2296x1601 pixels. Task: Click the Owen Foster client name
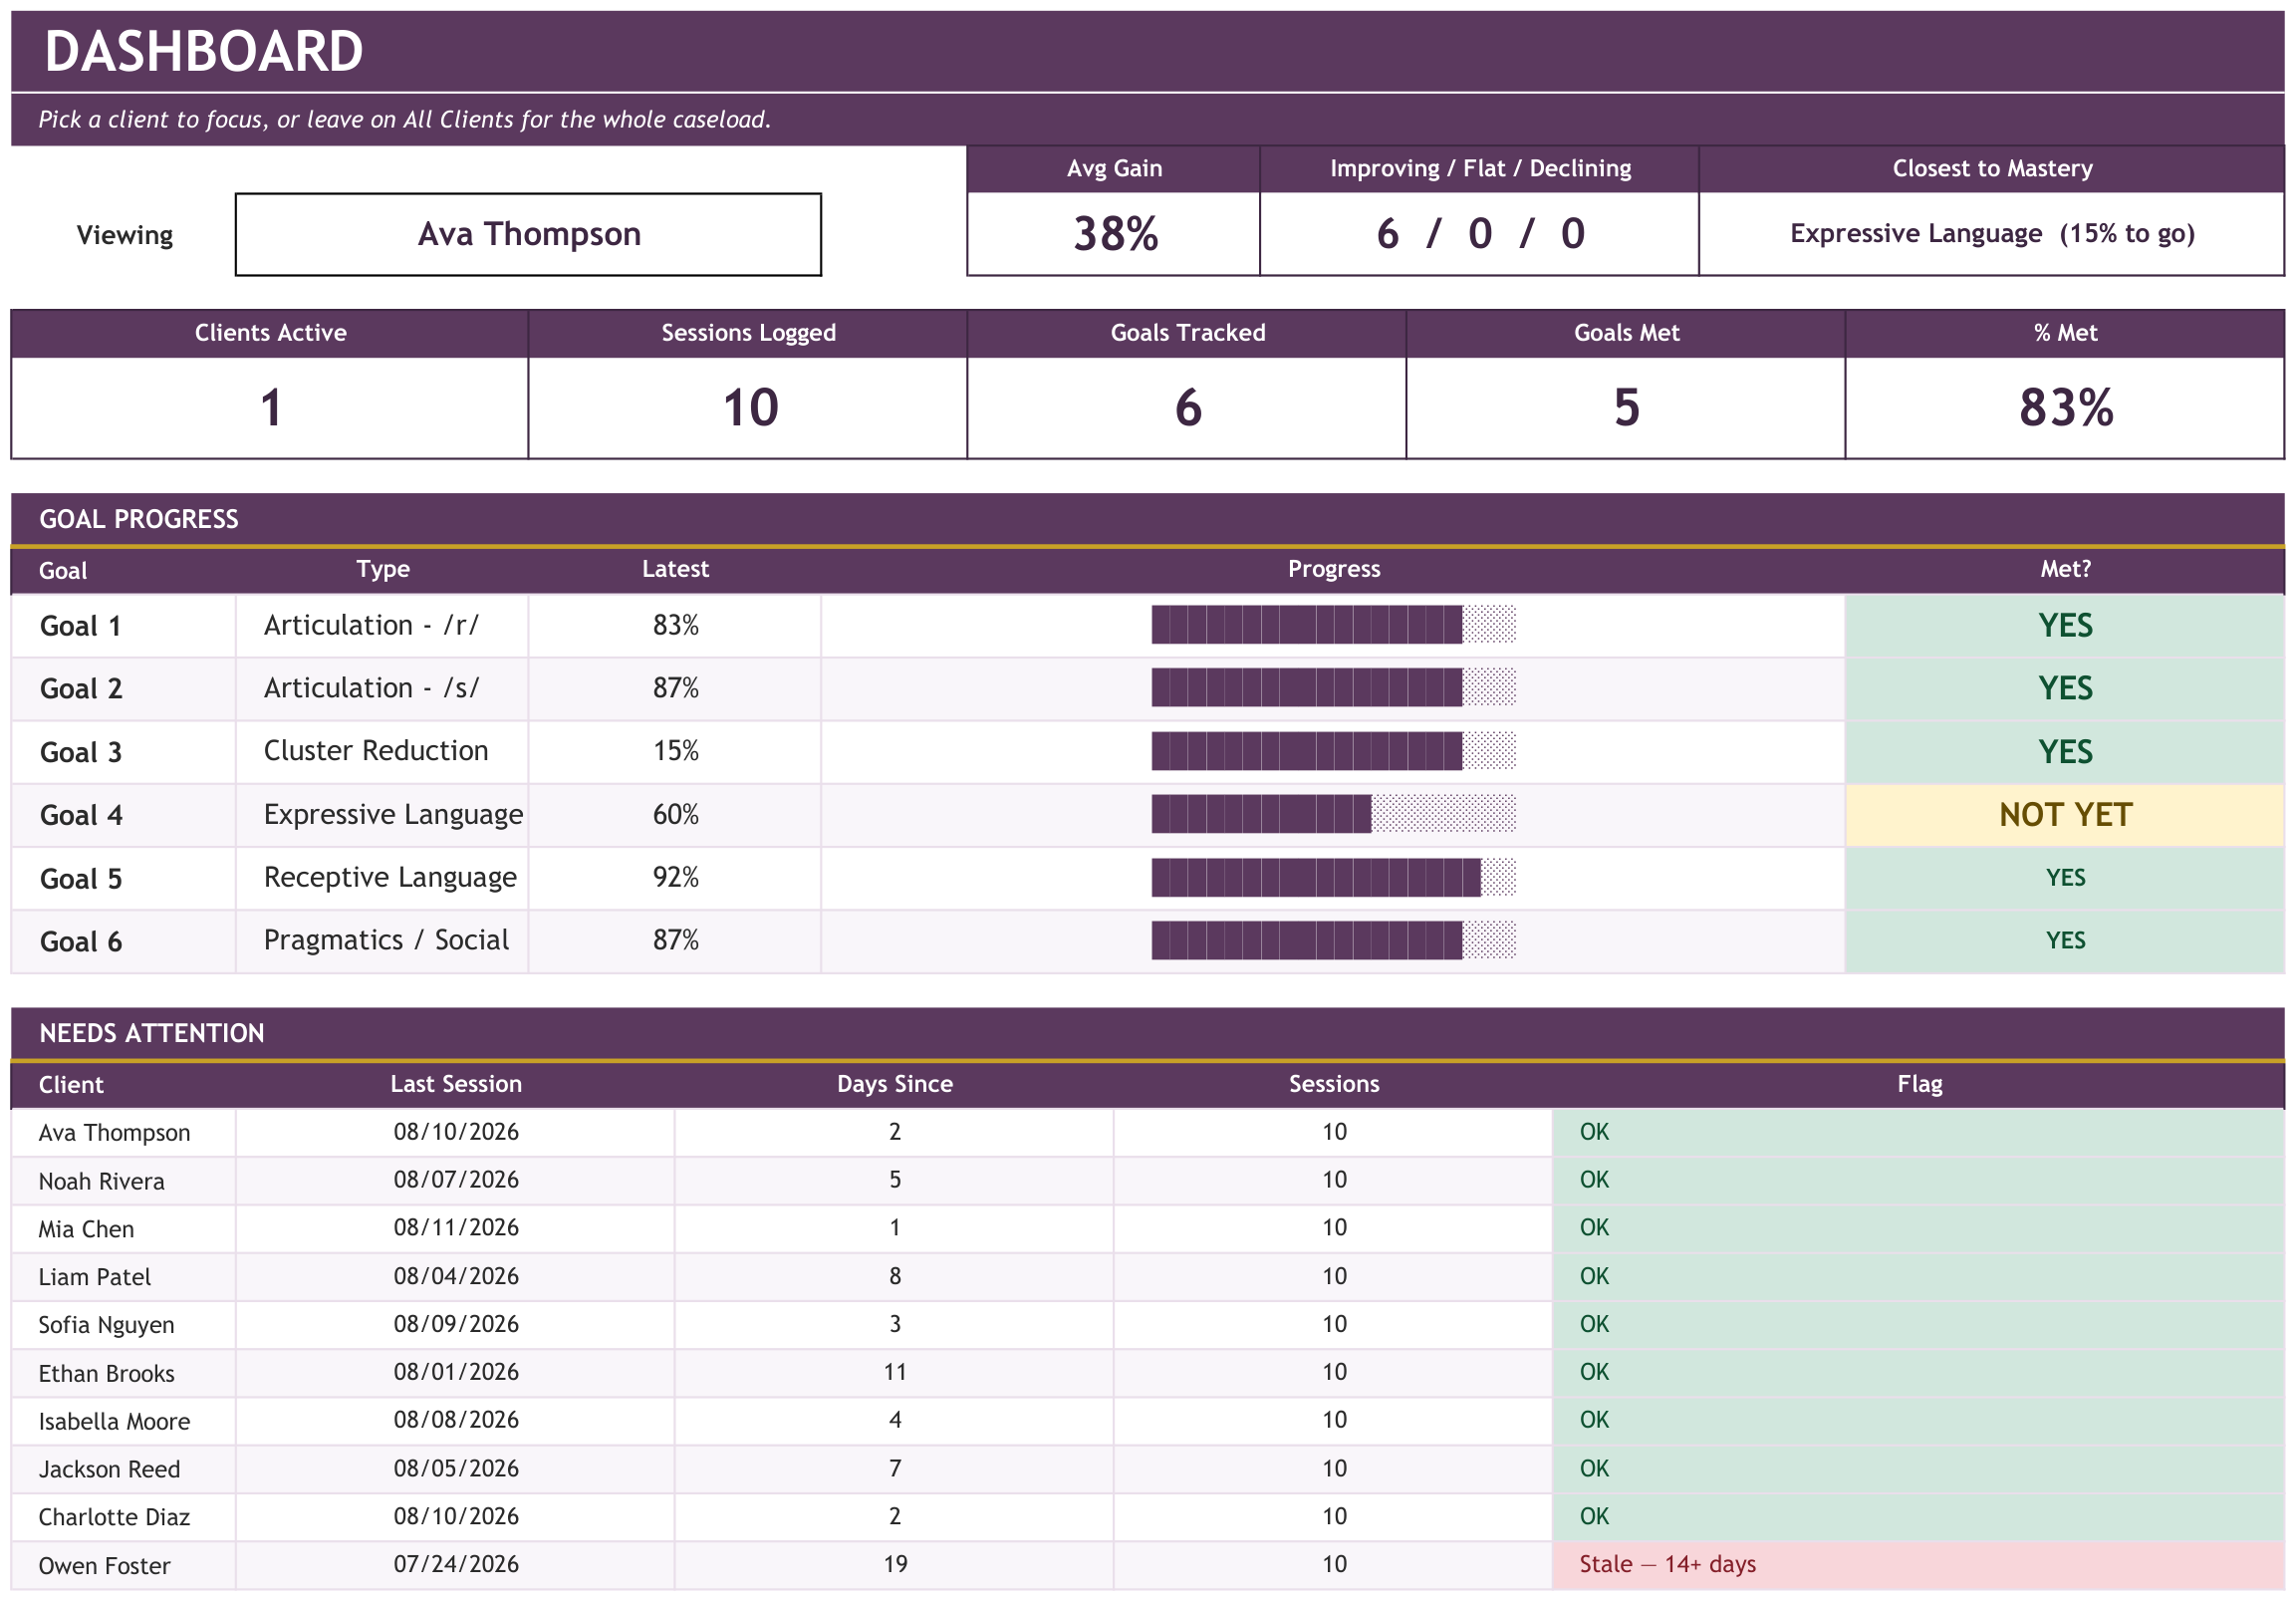(104, 1566)
